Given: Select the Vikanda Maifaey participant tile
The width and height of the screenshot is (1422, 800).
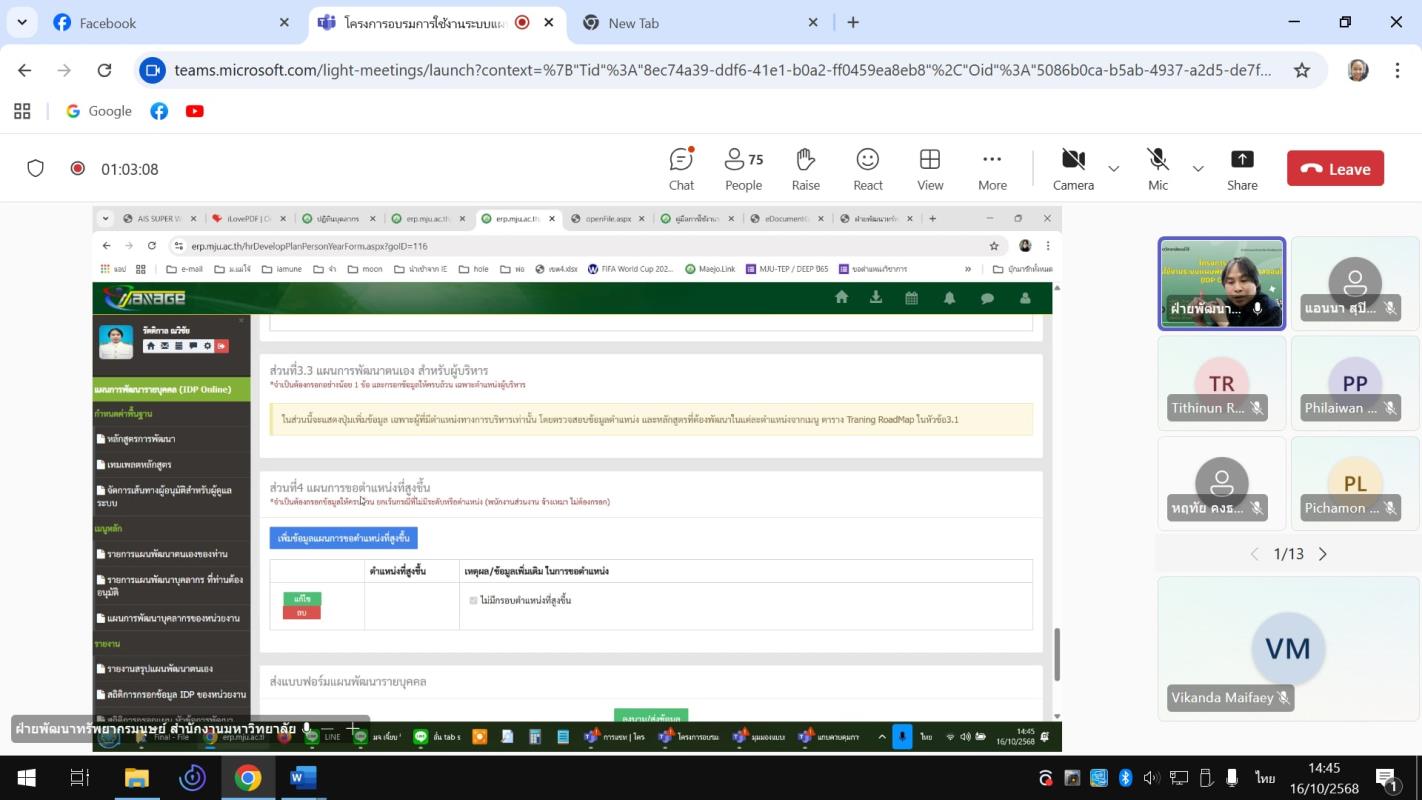Looking at the screenshot, I should (1286, 648).
